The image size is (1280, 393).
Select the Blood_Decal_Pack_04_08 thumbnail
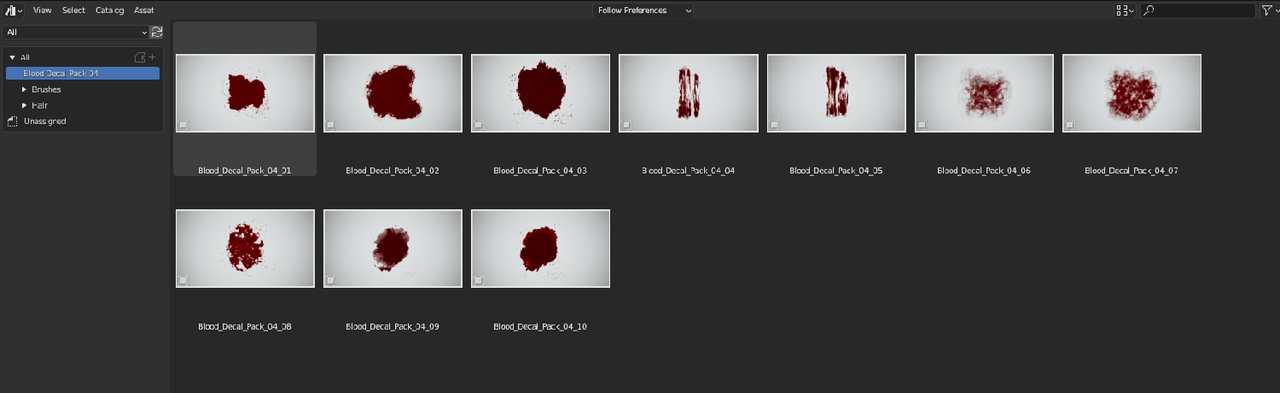pyautogui.click(x=245, y=249)
